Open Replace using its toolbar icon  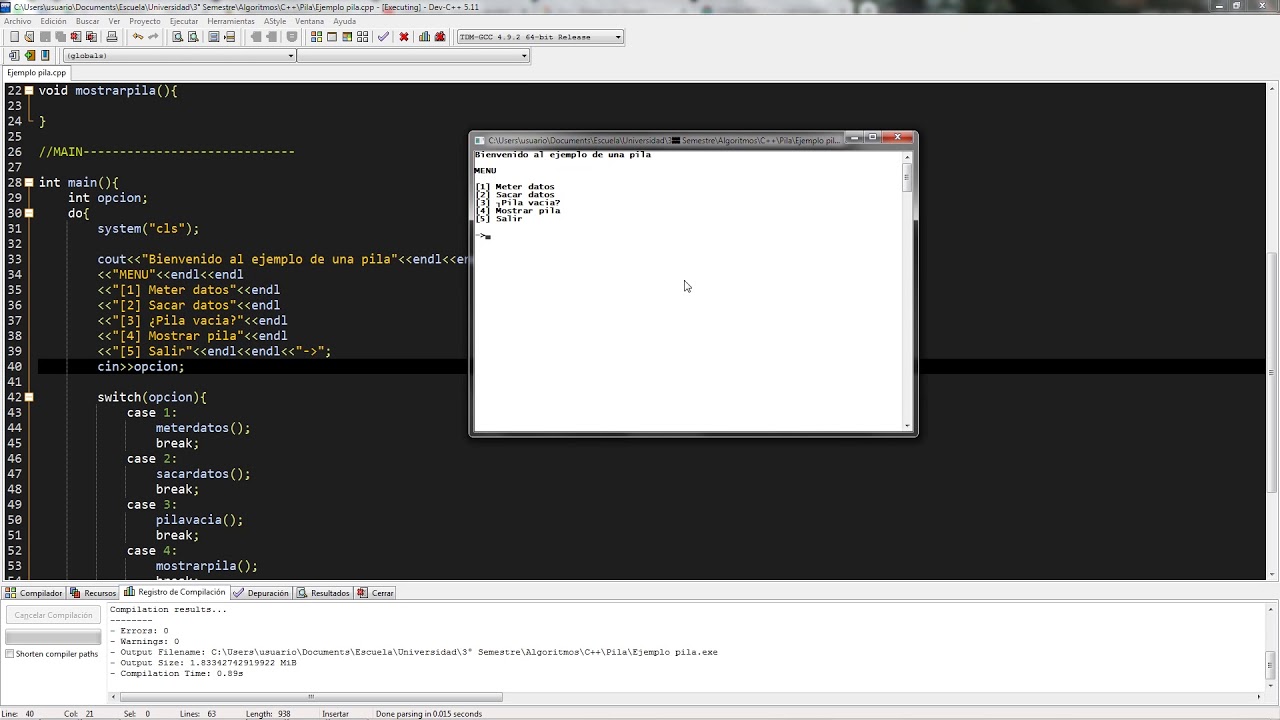[192, 37]
